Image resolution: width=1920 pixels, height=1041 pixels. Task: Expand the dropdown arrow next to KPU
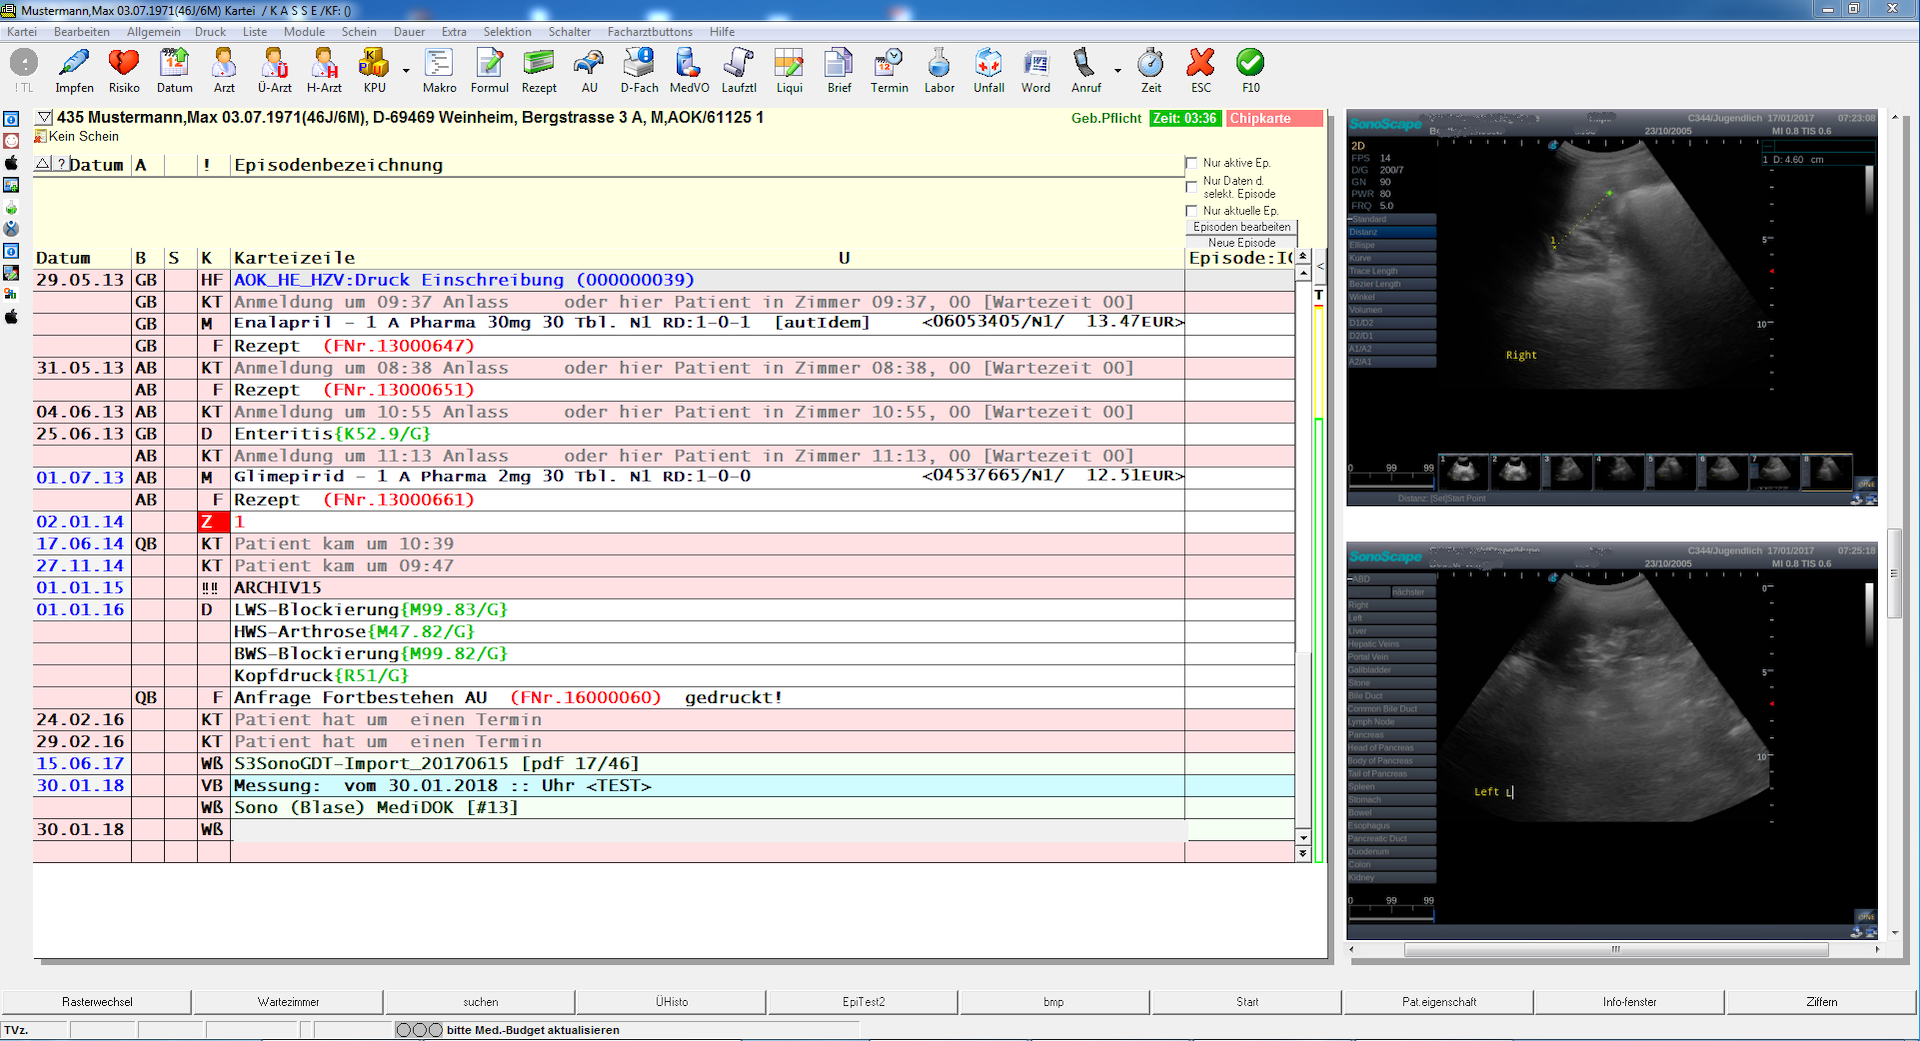[x=406, y=71]
